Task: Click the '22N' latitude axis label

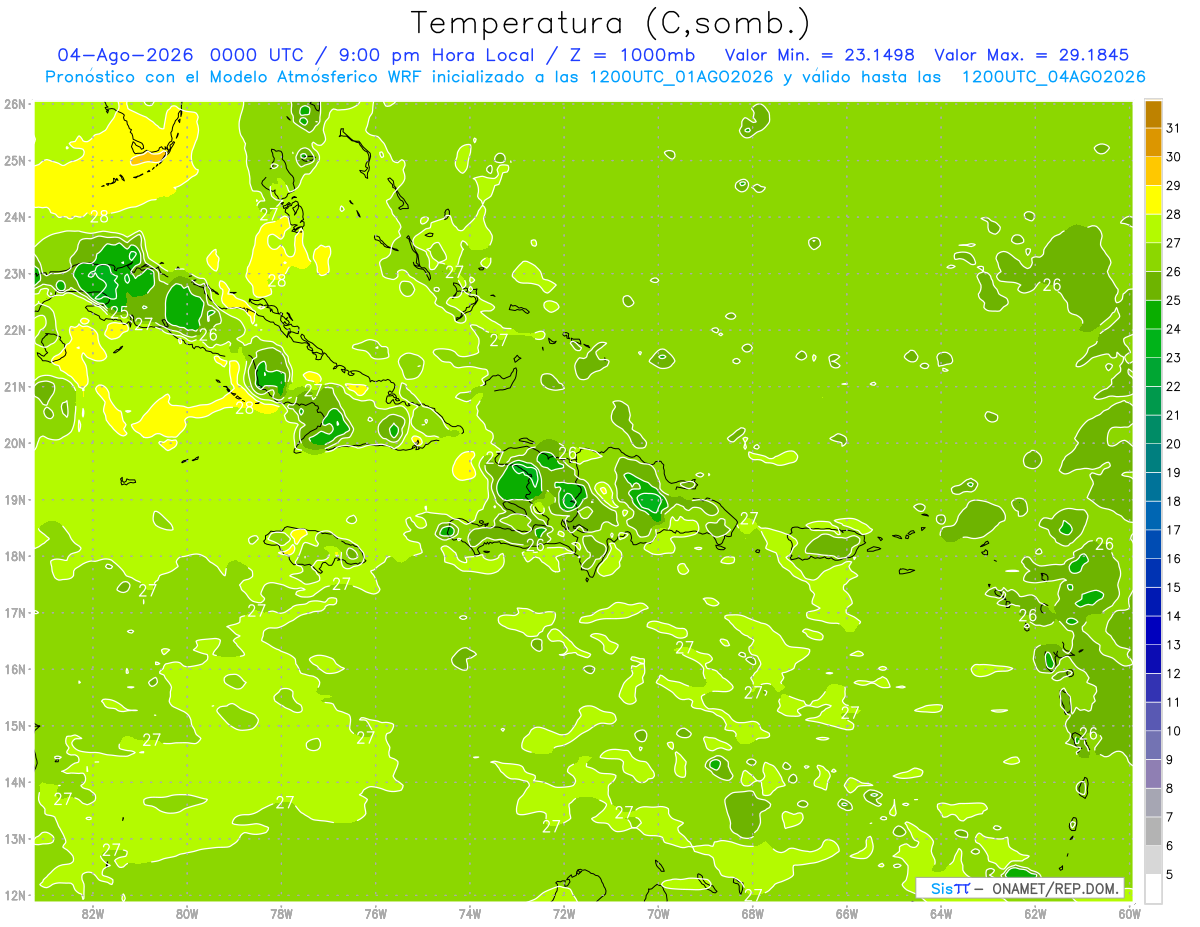Action: (x=15, y=330)
